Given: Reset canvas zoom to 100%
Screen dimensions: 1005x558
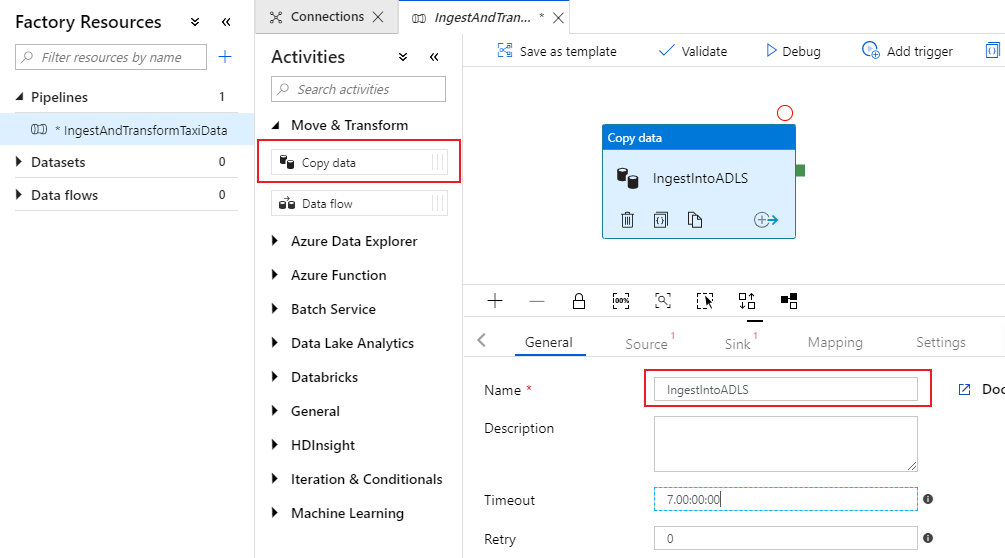Looking at the screenshot, I should 621,301.
